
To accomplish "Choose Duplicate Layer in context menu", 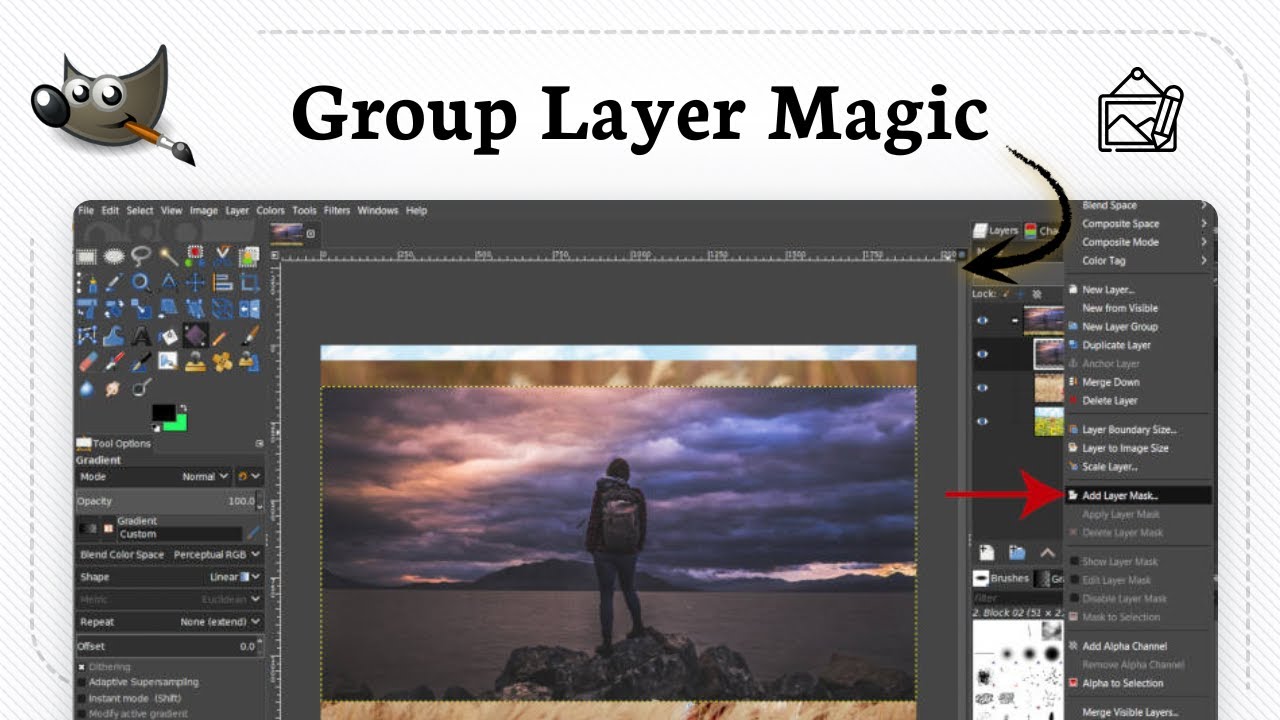I will point(1138,345).
